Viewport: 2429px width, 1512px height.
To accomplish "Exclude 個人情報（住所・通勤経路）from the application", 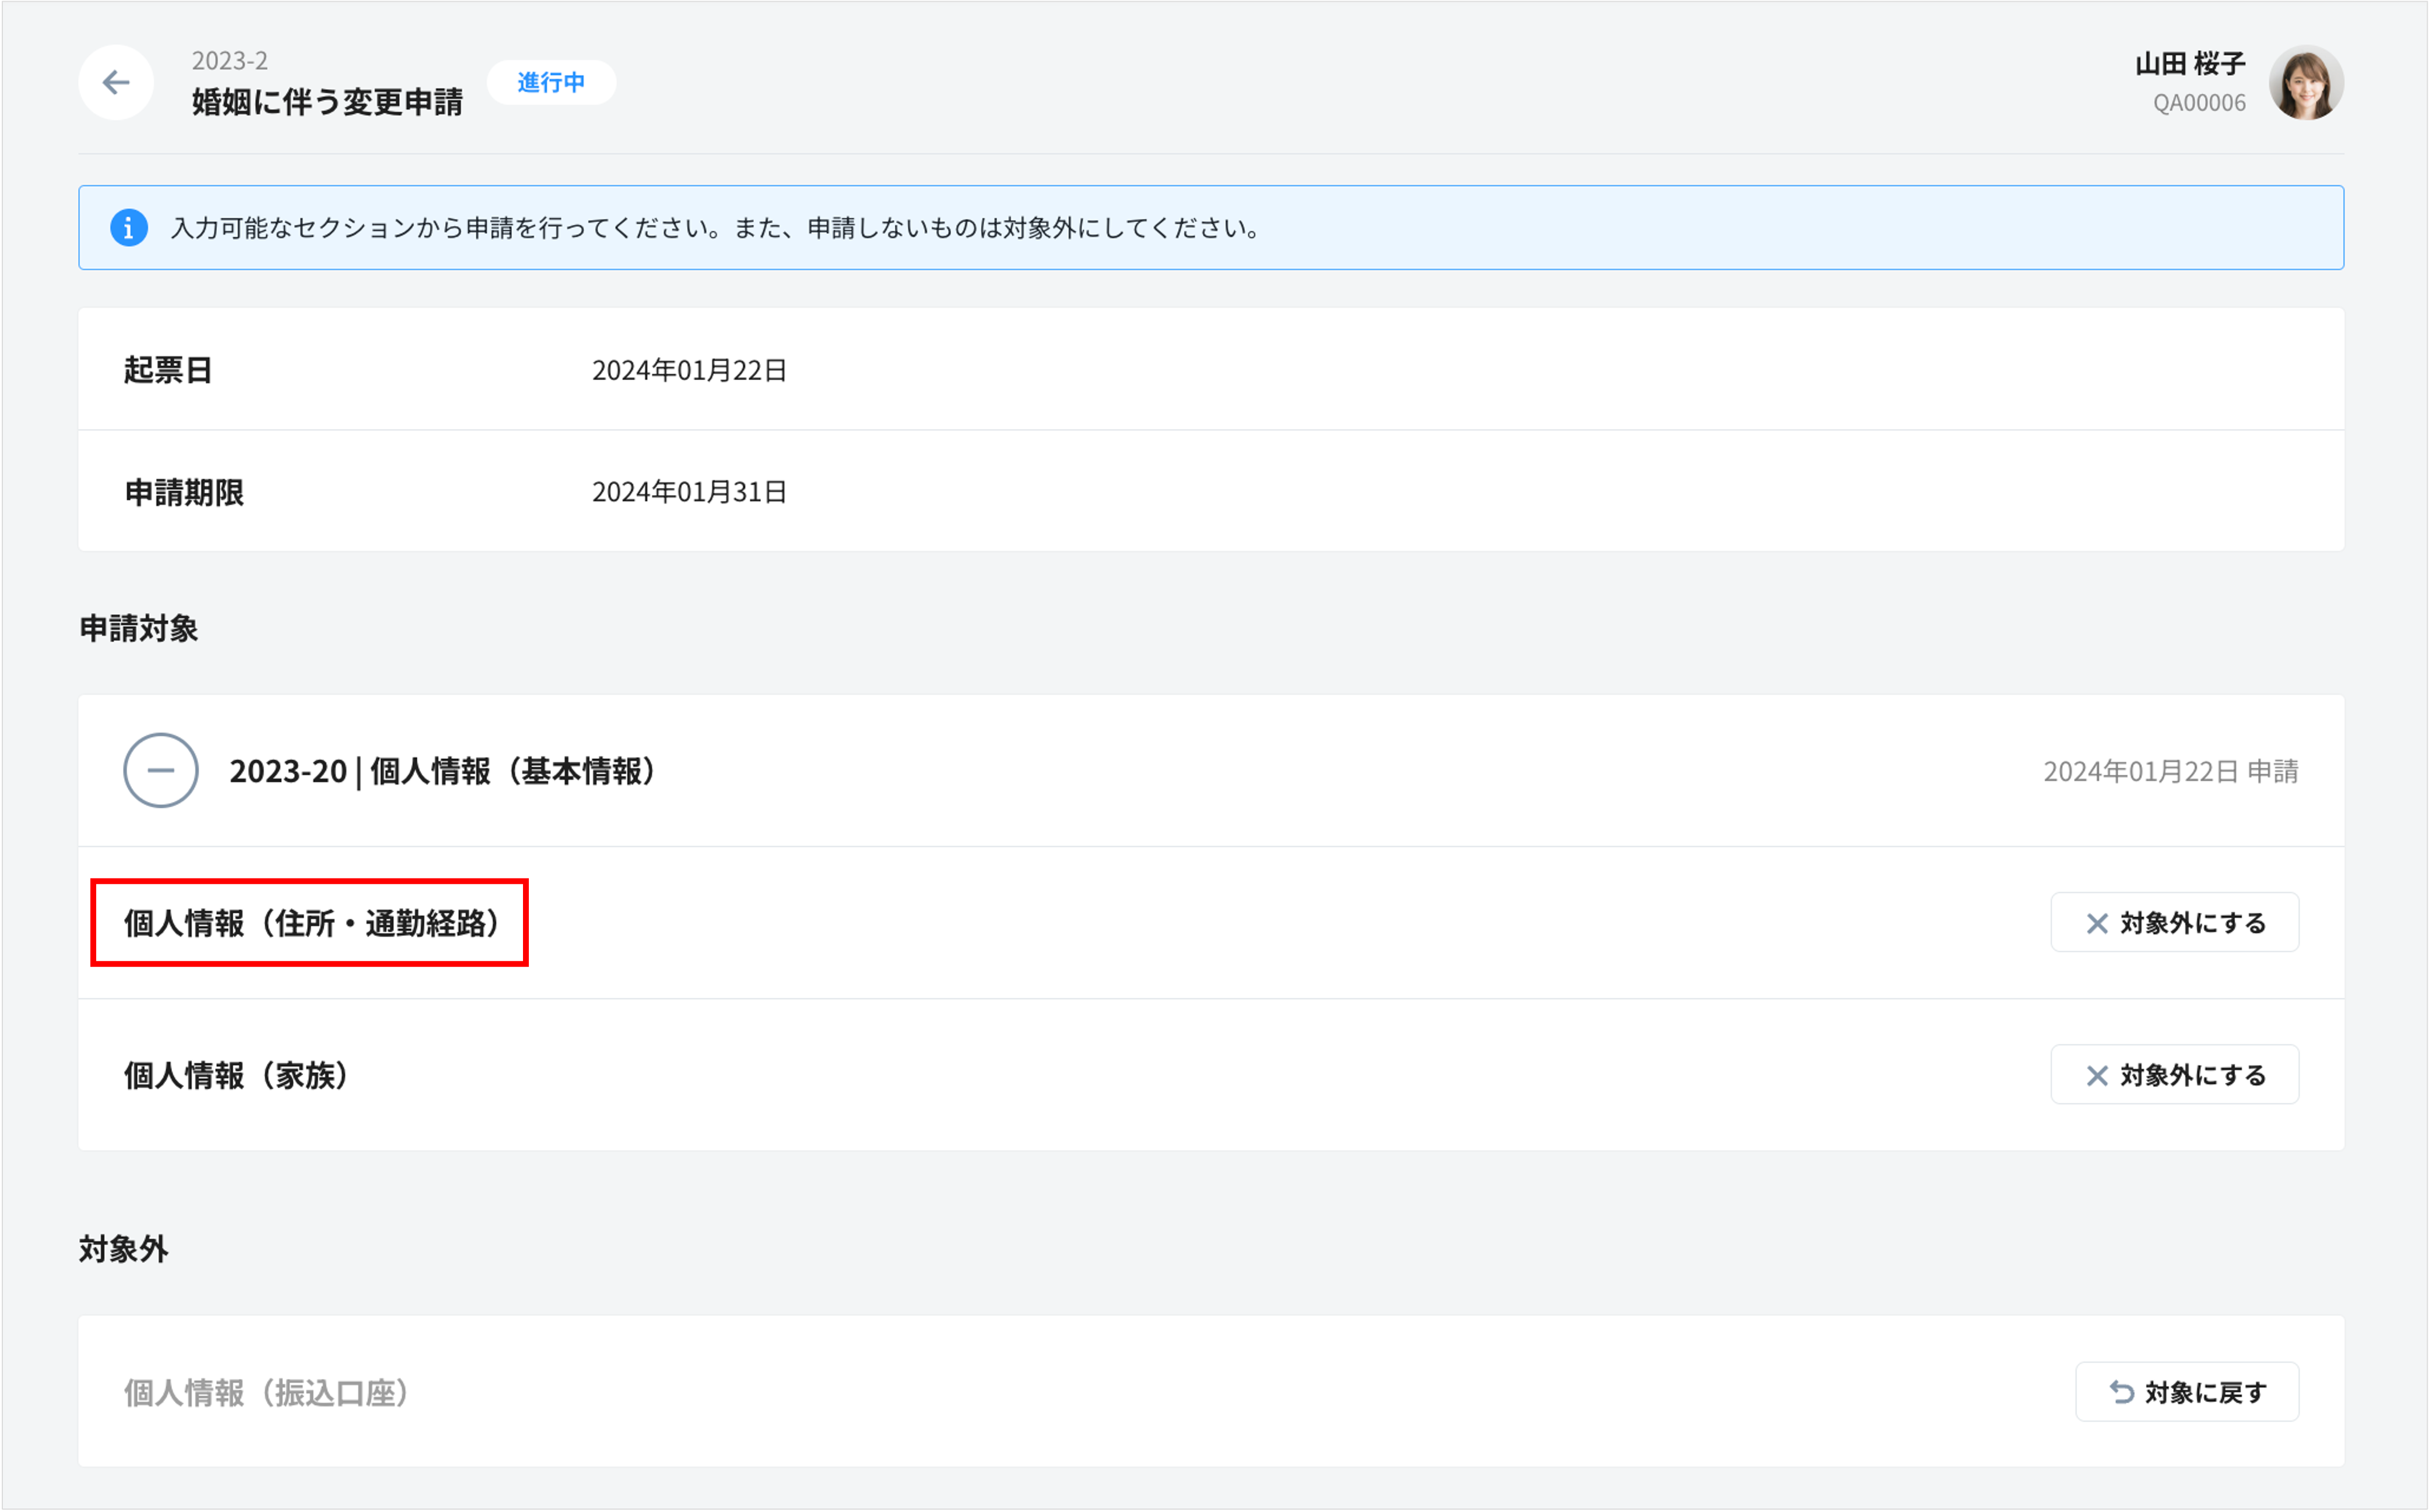I will point(2175,922).
